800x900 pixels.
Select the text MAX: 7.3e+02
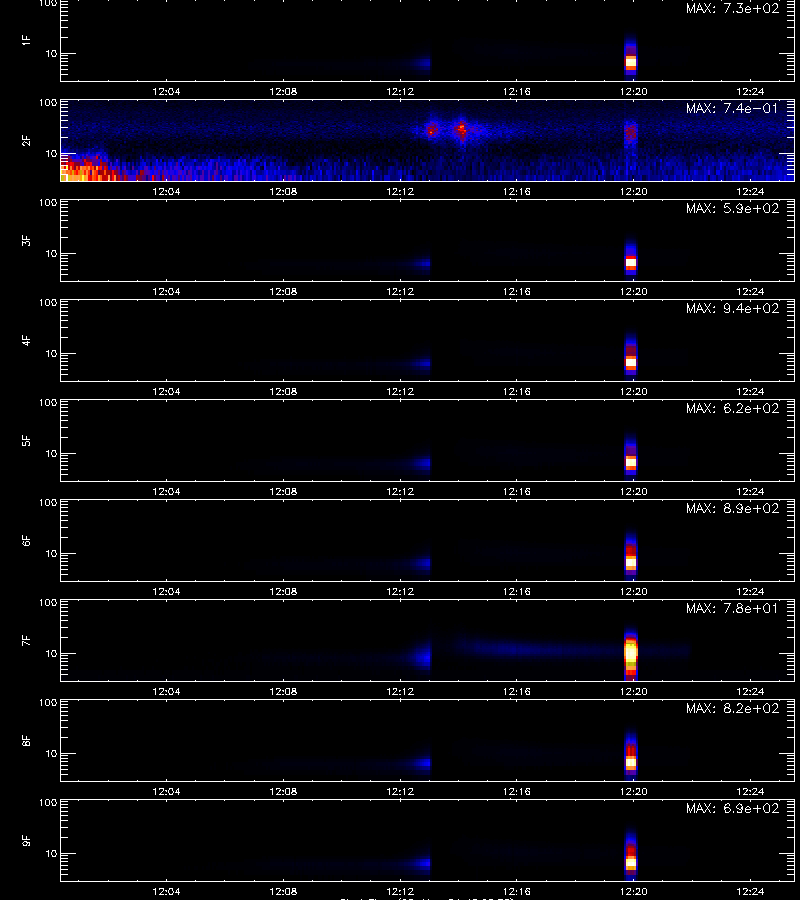(x=732, y=9)
